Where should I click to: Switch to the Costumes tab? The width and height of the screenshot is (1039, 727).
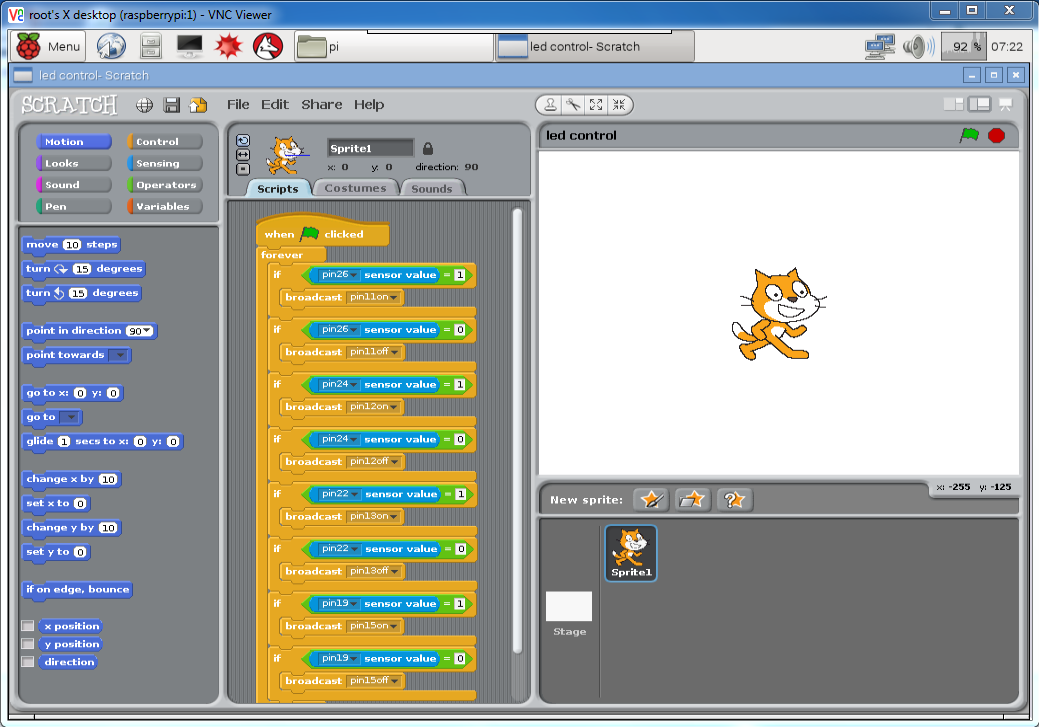355,188
